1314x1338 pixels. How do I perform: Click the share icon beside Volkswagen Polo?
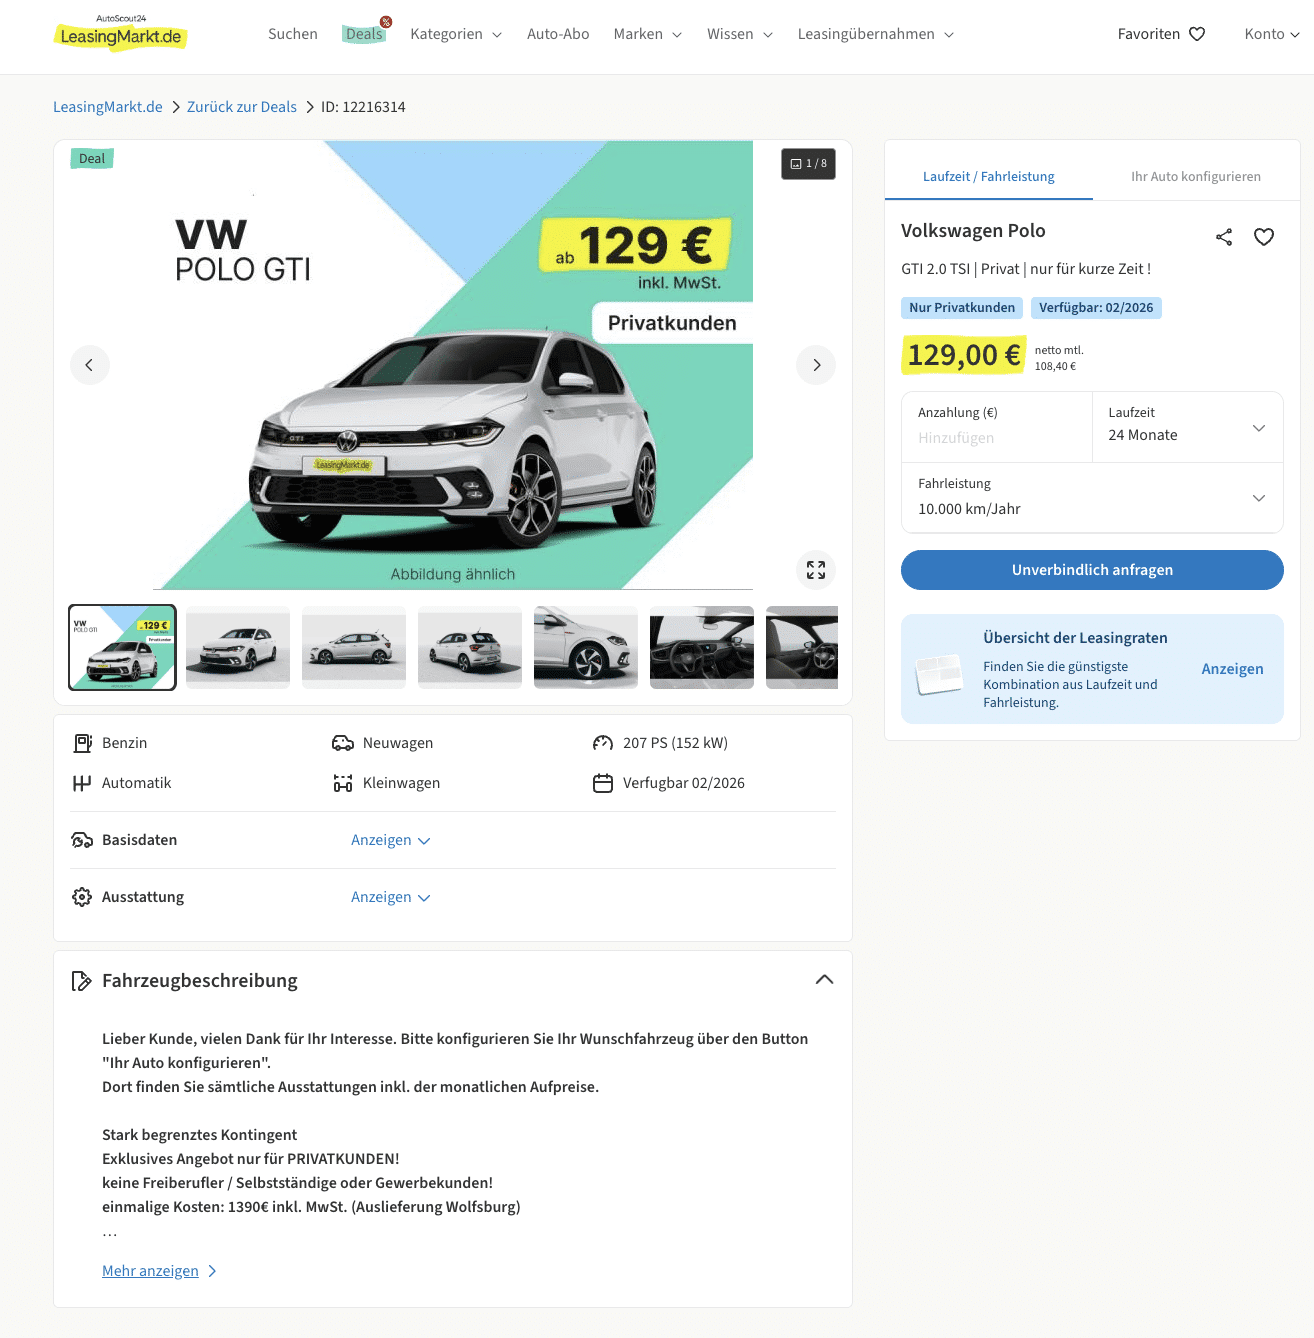click(1224, 237)
